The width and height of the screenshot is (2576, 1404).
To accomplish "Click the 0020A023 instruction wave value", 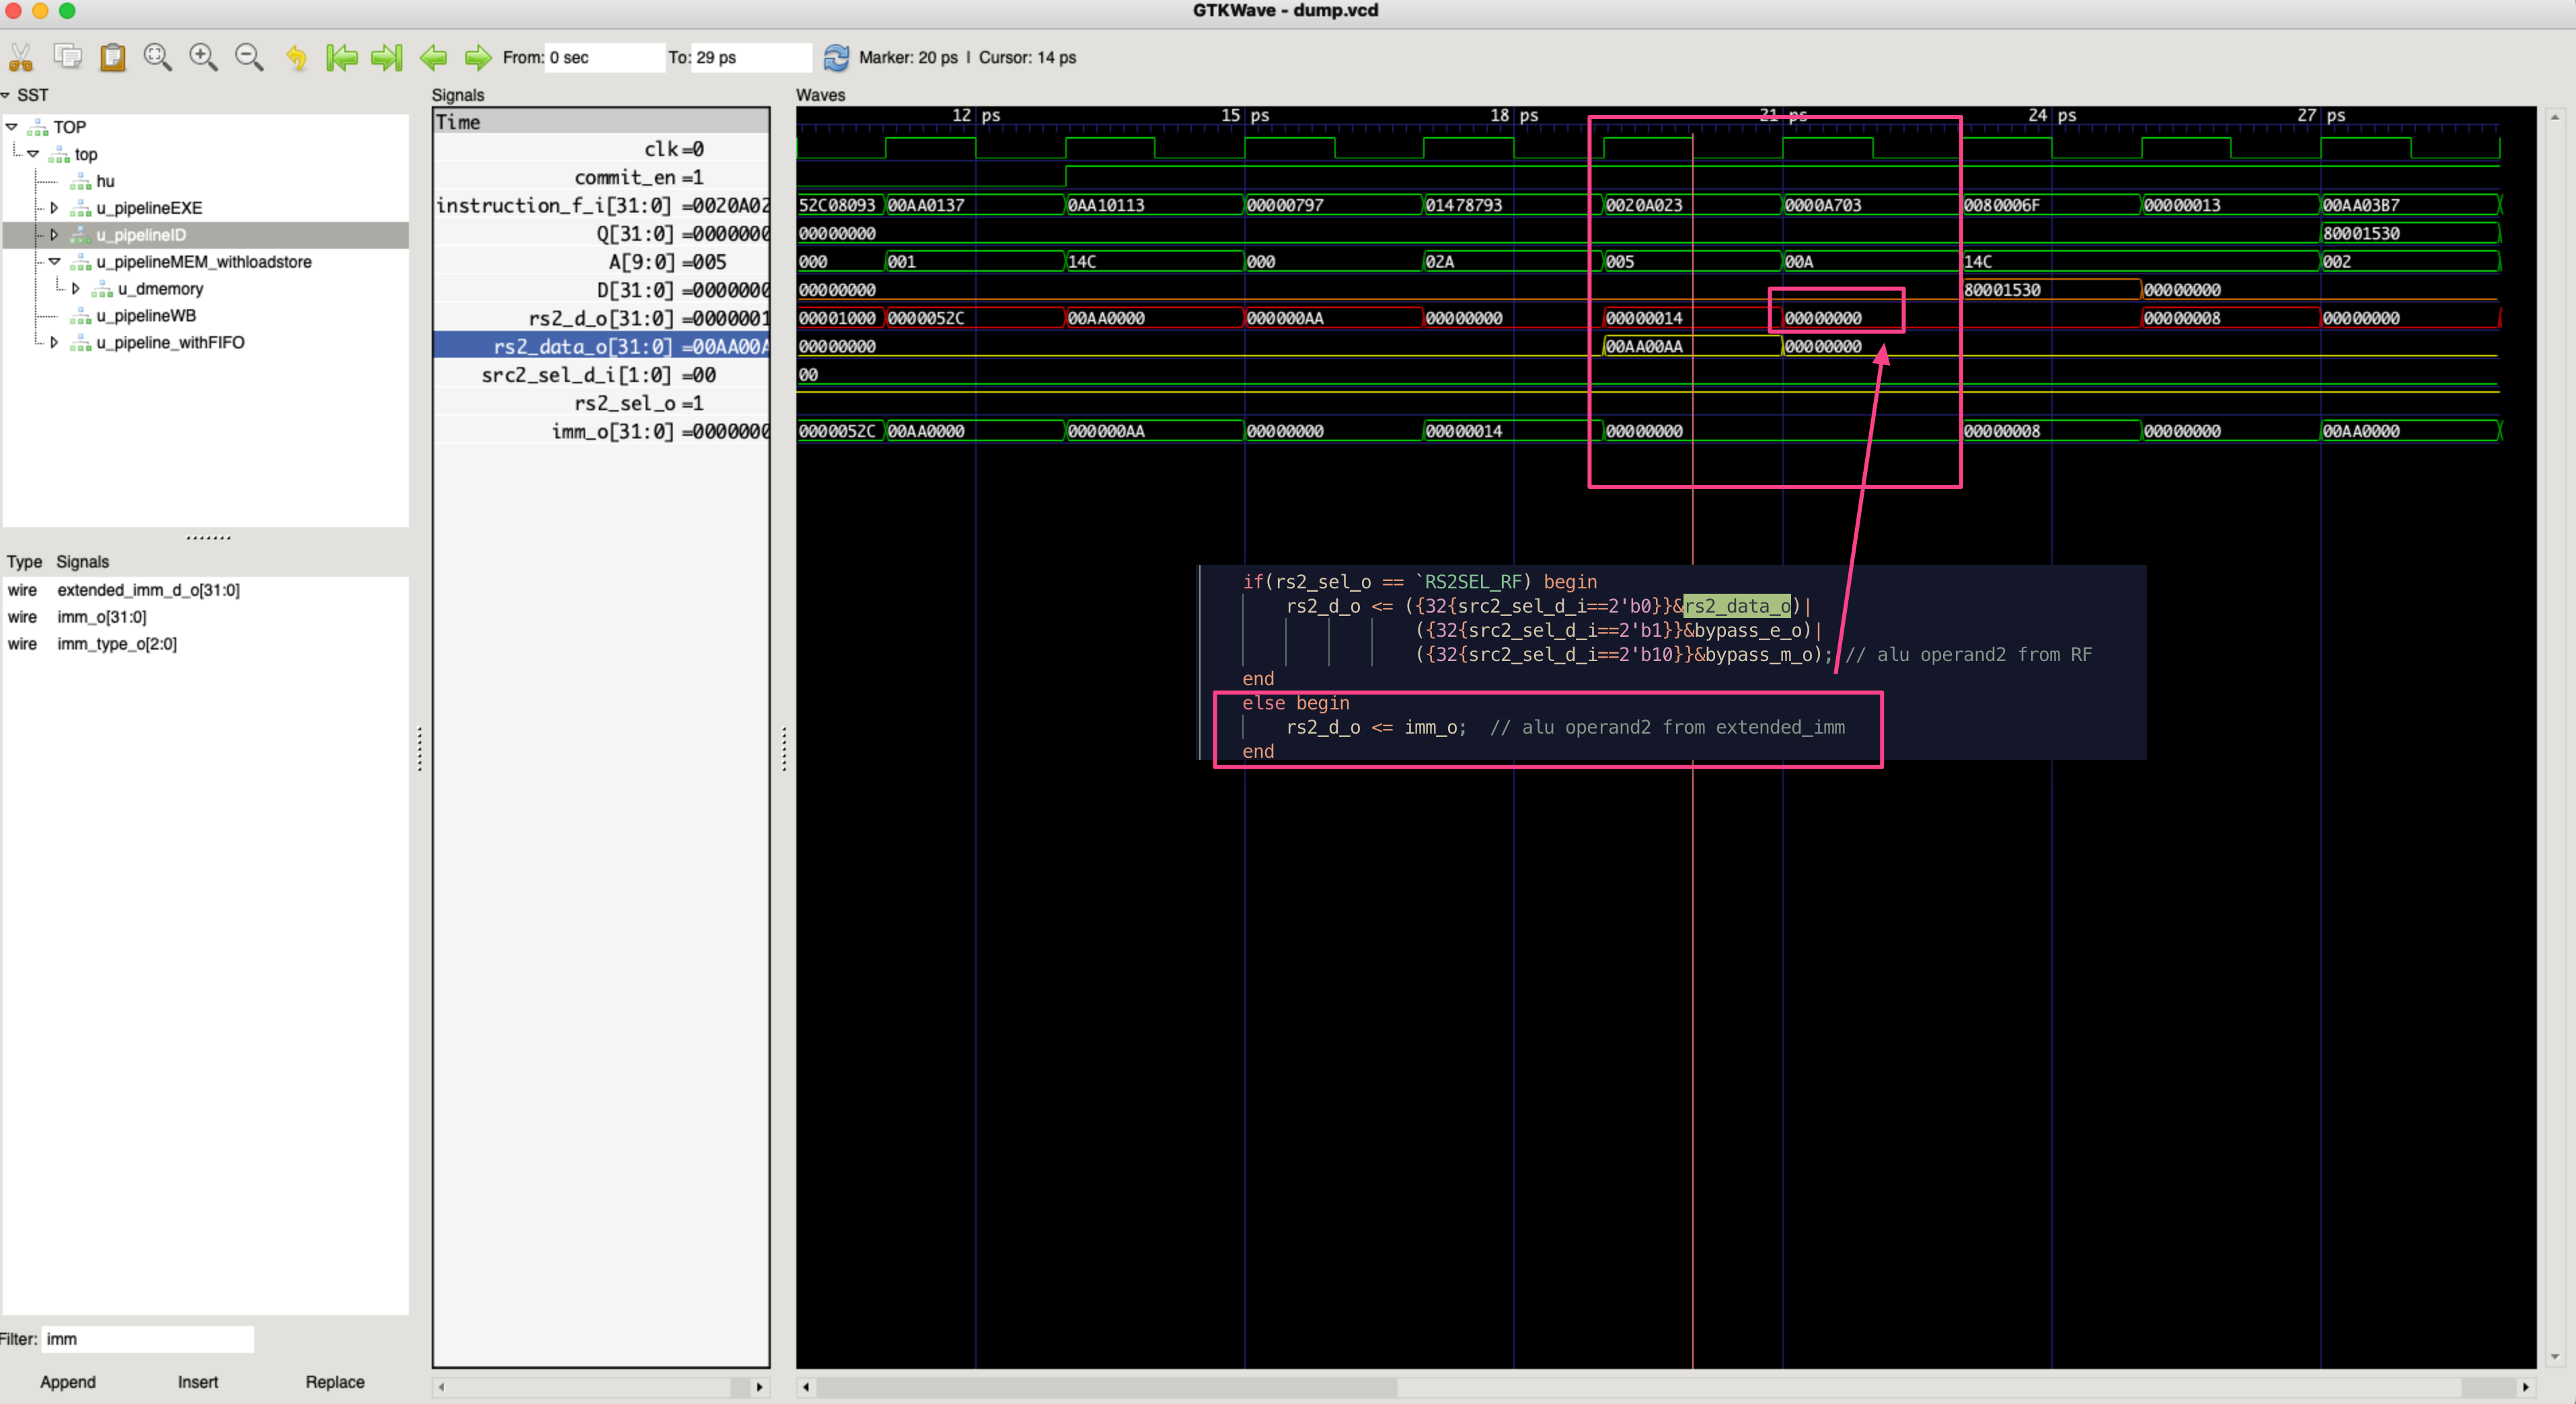I will point(1644,205).
